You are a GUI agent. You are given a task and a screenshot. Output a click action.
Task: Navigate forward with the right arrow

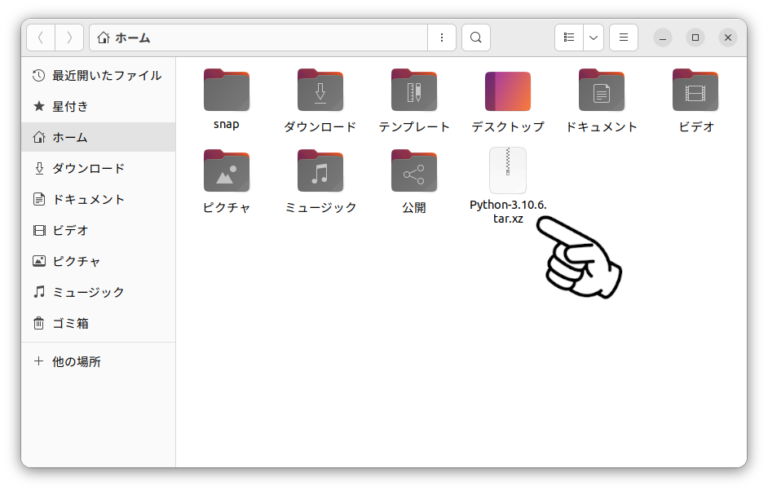point(69,38)
